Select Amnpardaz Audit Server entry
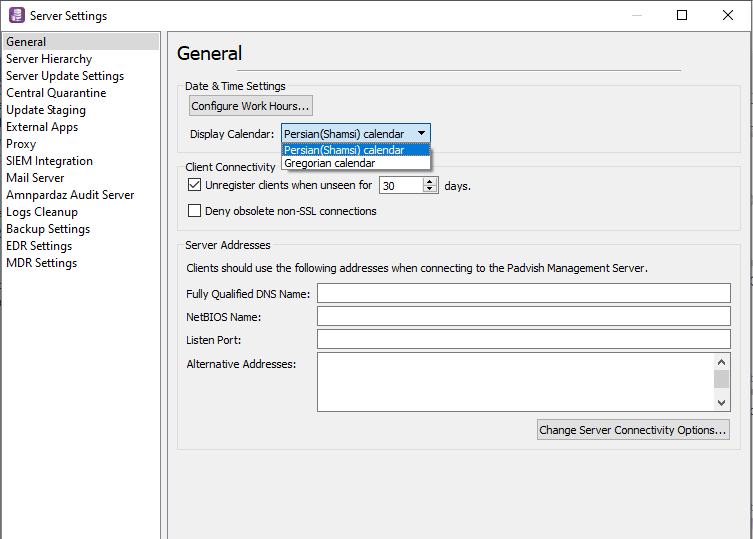The width and height of the screenshot is (753, 539). pyautogui.click(x=70, y=195)
